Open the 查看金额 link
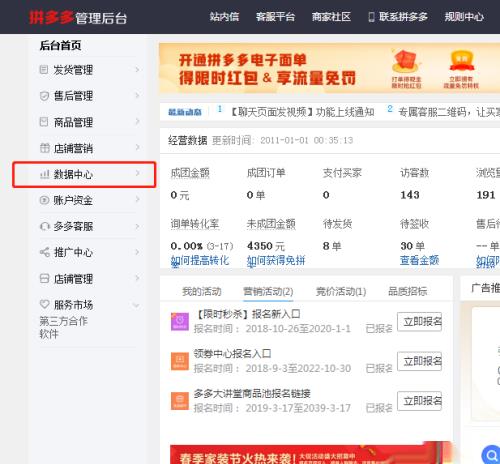500x464 pixels. point(420,260)
